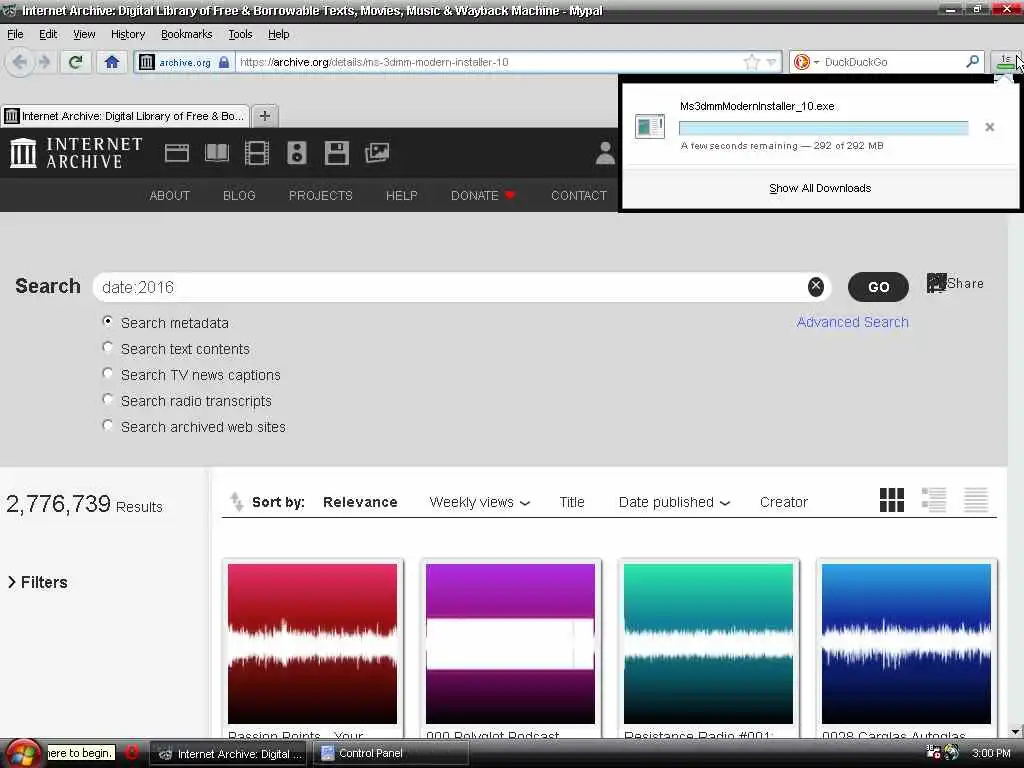Open the Images icon in navbar
Screen dimensions: 1024x768
pyautogui.click(x=377, y=153)
